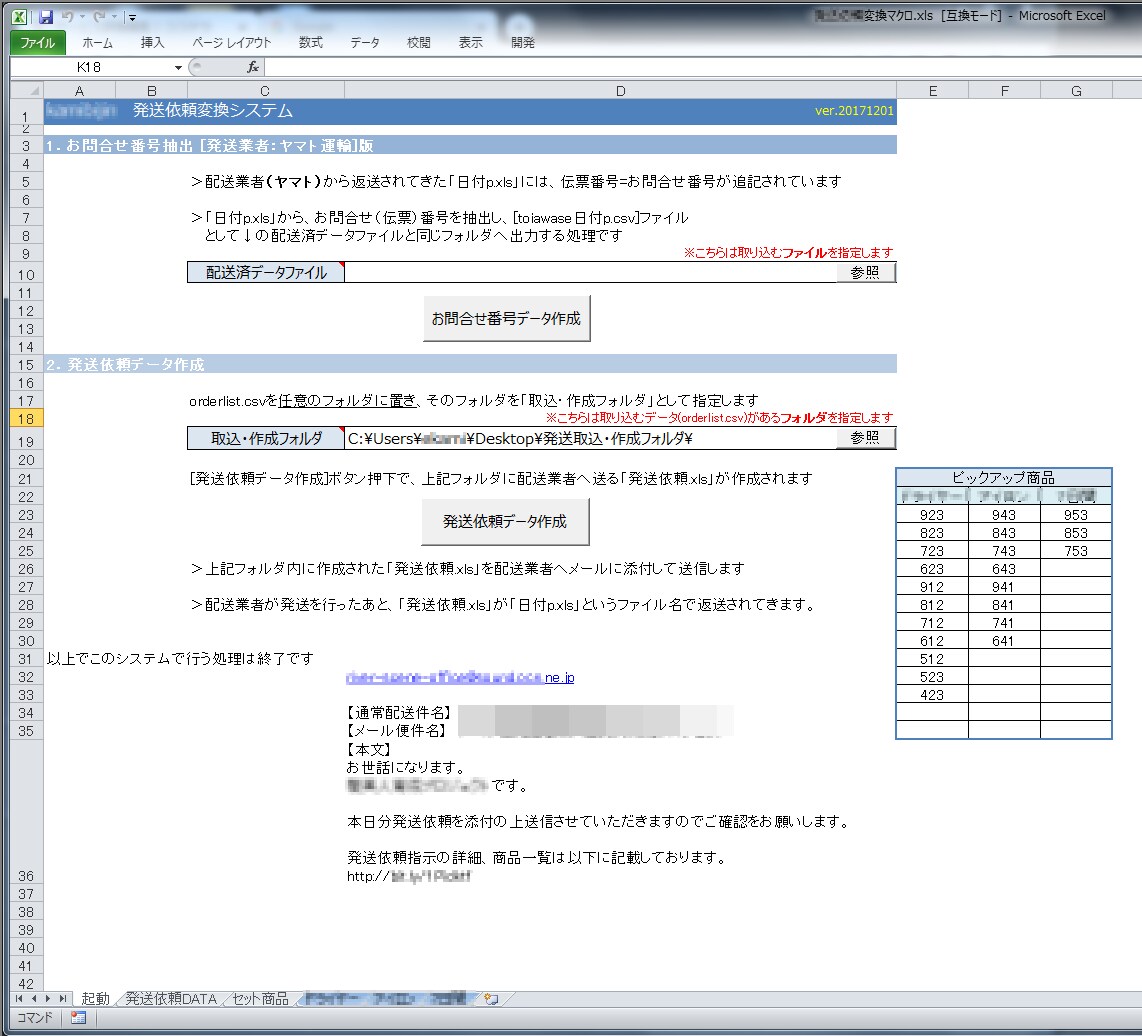
Task: Open the 数式 ribbon tab
Action: pyautogui.click(x=311, y=43)
